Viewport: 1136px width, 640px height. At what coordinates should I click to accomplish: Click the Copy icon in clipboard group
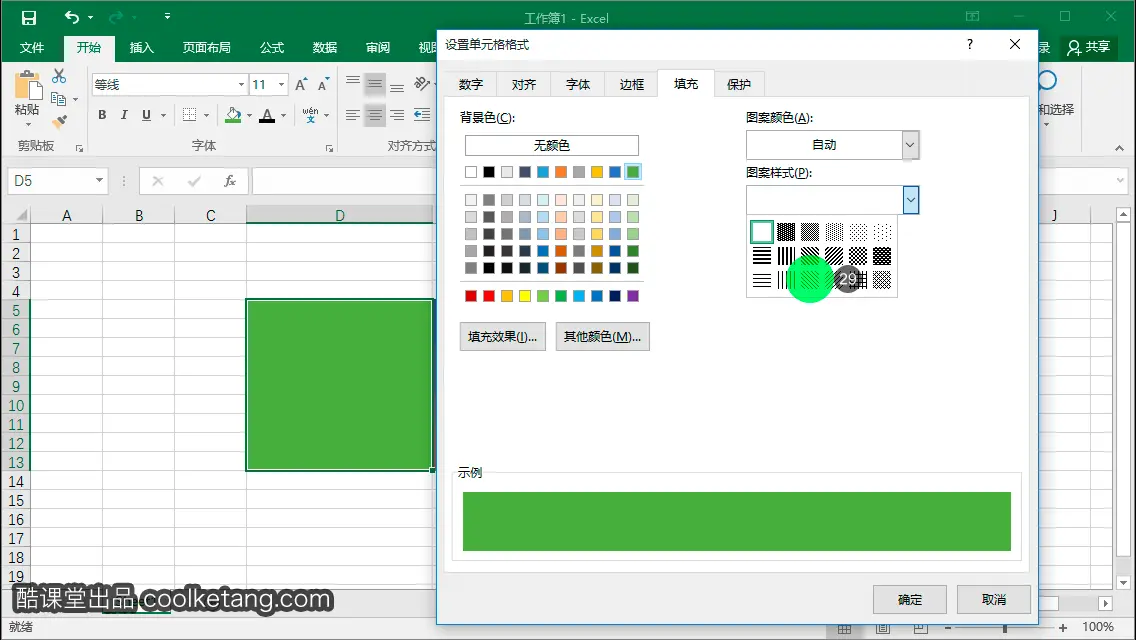(x=59, y=99)
